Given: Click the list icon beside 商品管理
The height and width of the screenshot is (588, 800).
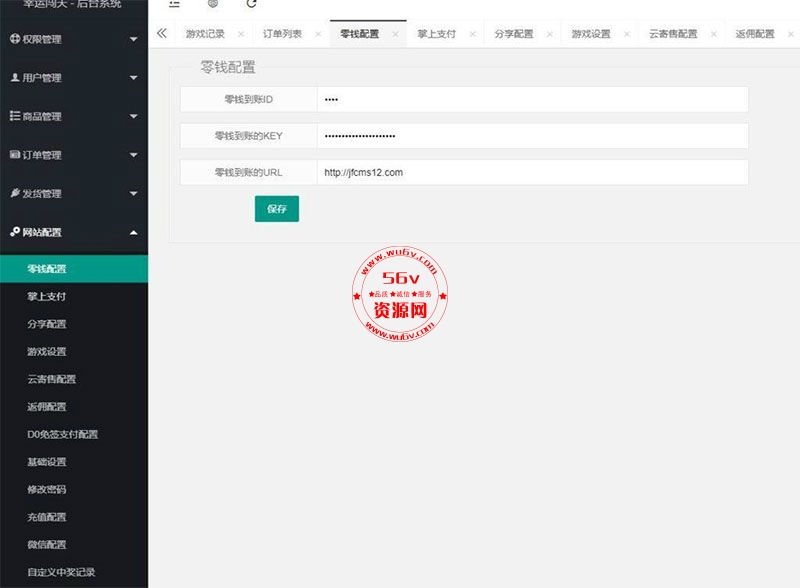Looking at the screenshot, I should coord(15,116).
